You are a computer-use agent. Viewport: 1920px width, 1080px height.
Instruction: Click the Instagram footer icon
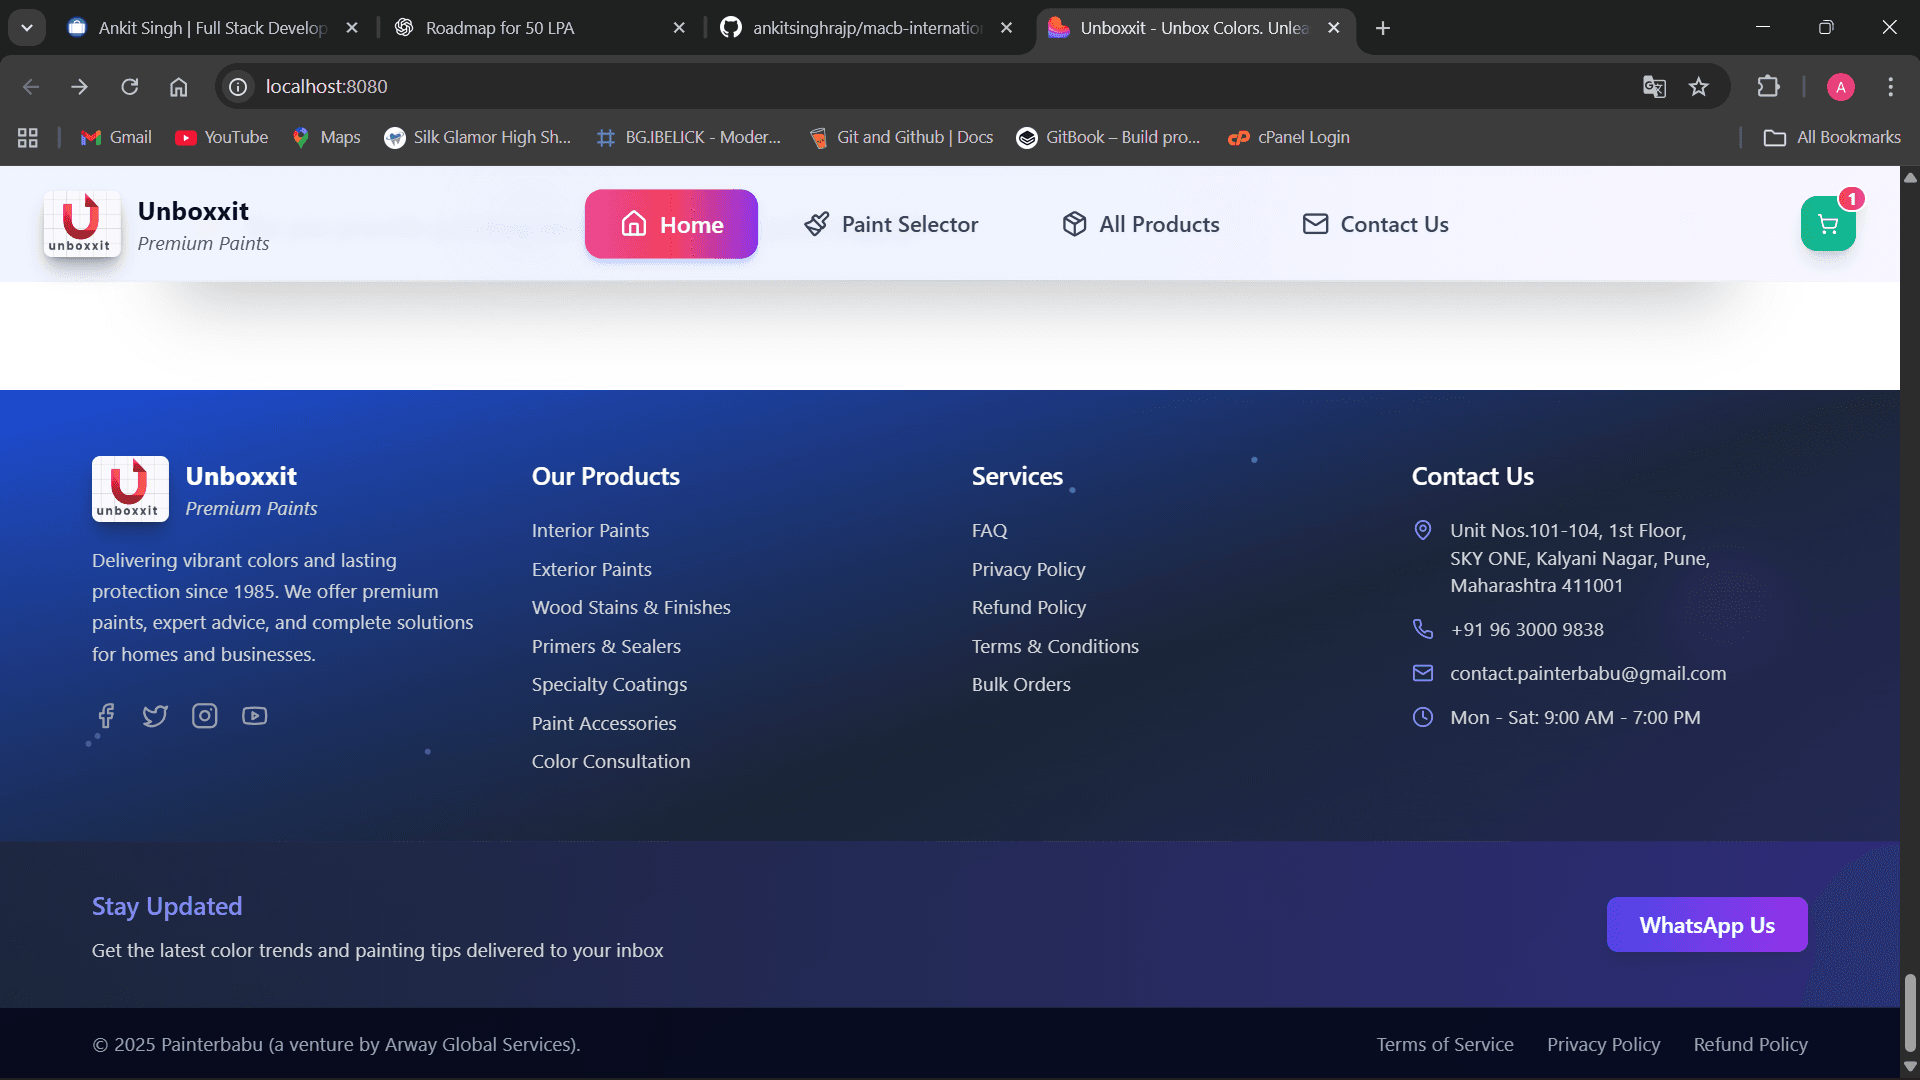click(205, 716)
